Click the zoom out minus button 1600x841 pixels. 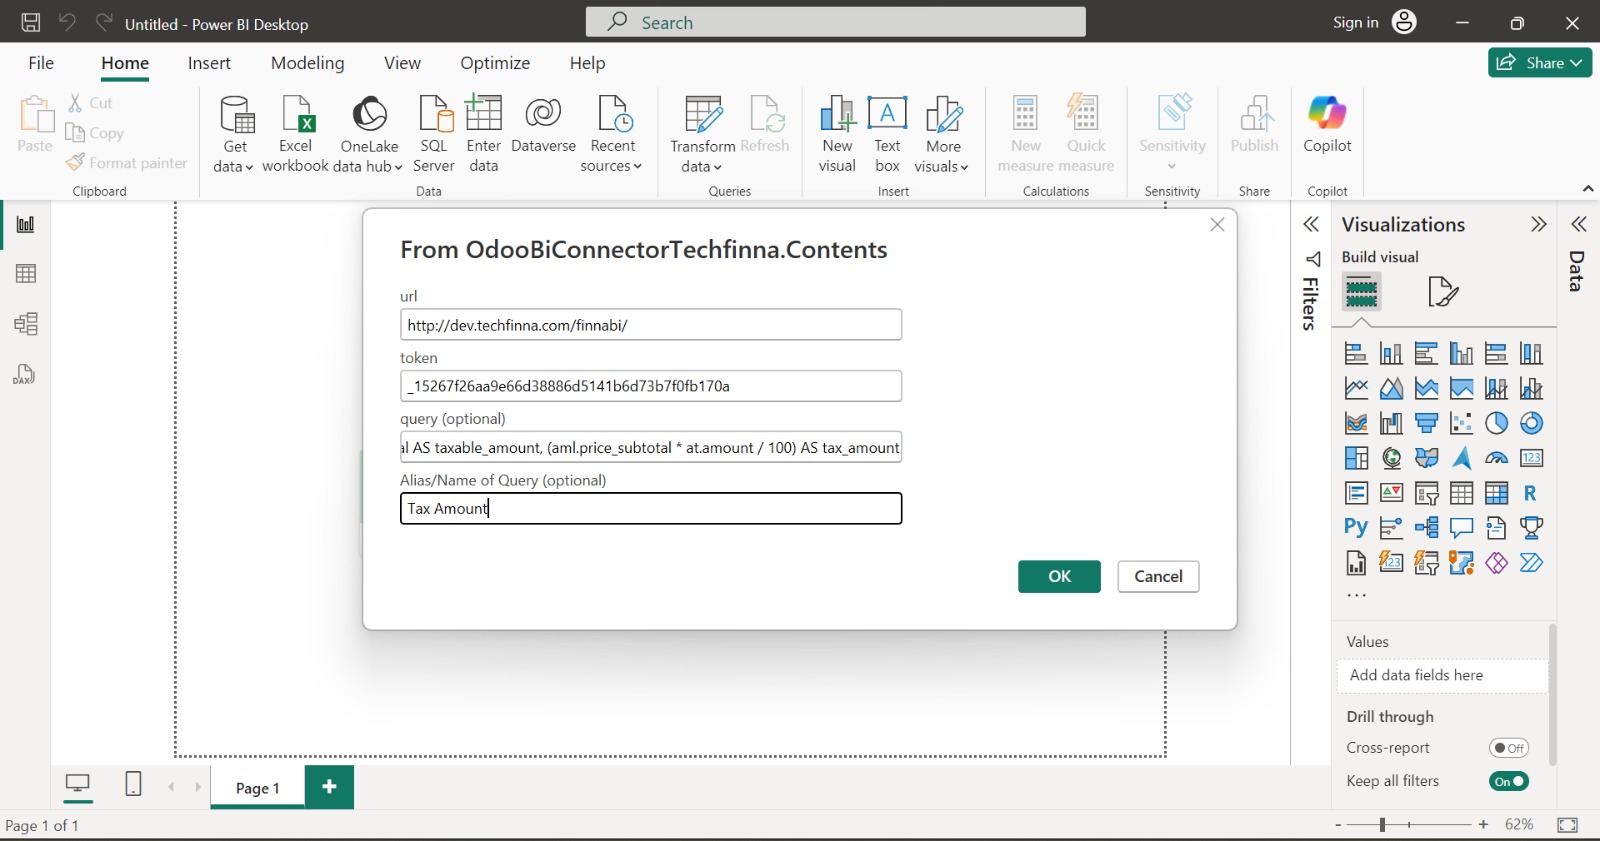click(x=1338, y=825)
